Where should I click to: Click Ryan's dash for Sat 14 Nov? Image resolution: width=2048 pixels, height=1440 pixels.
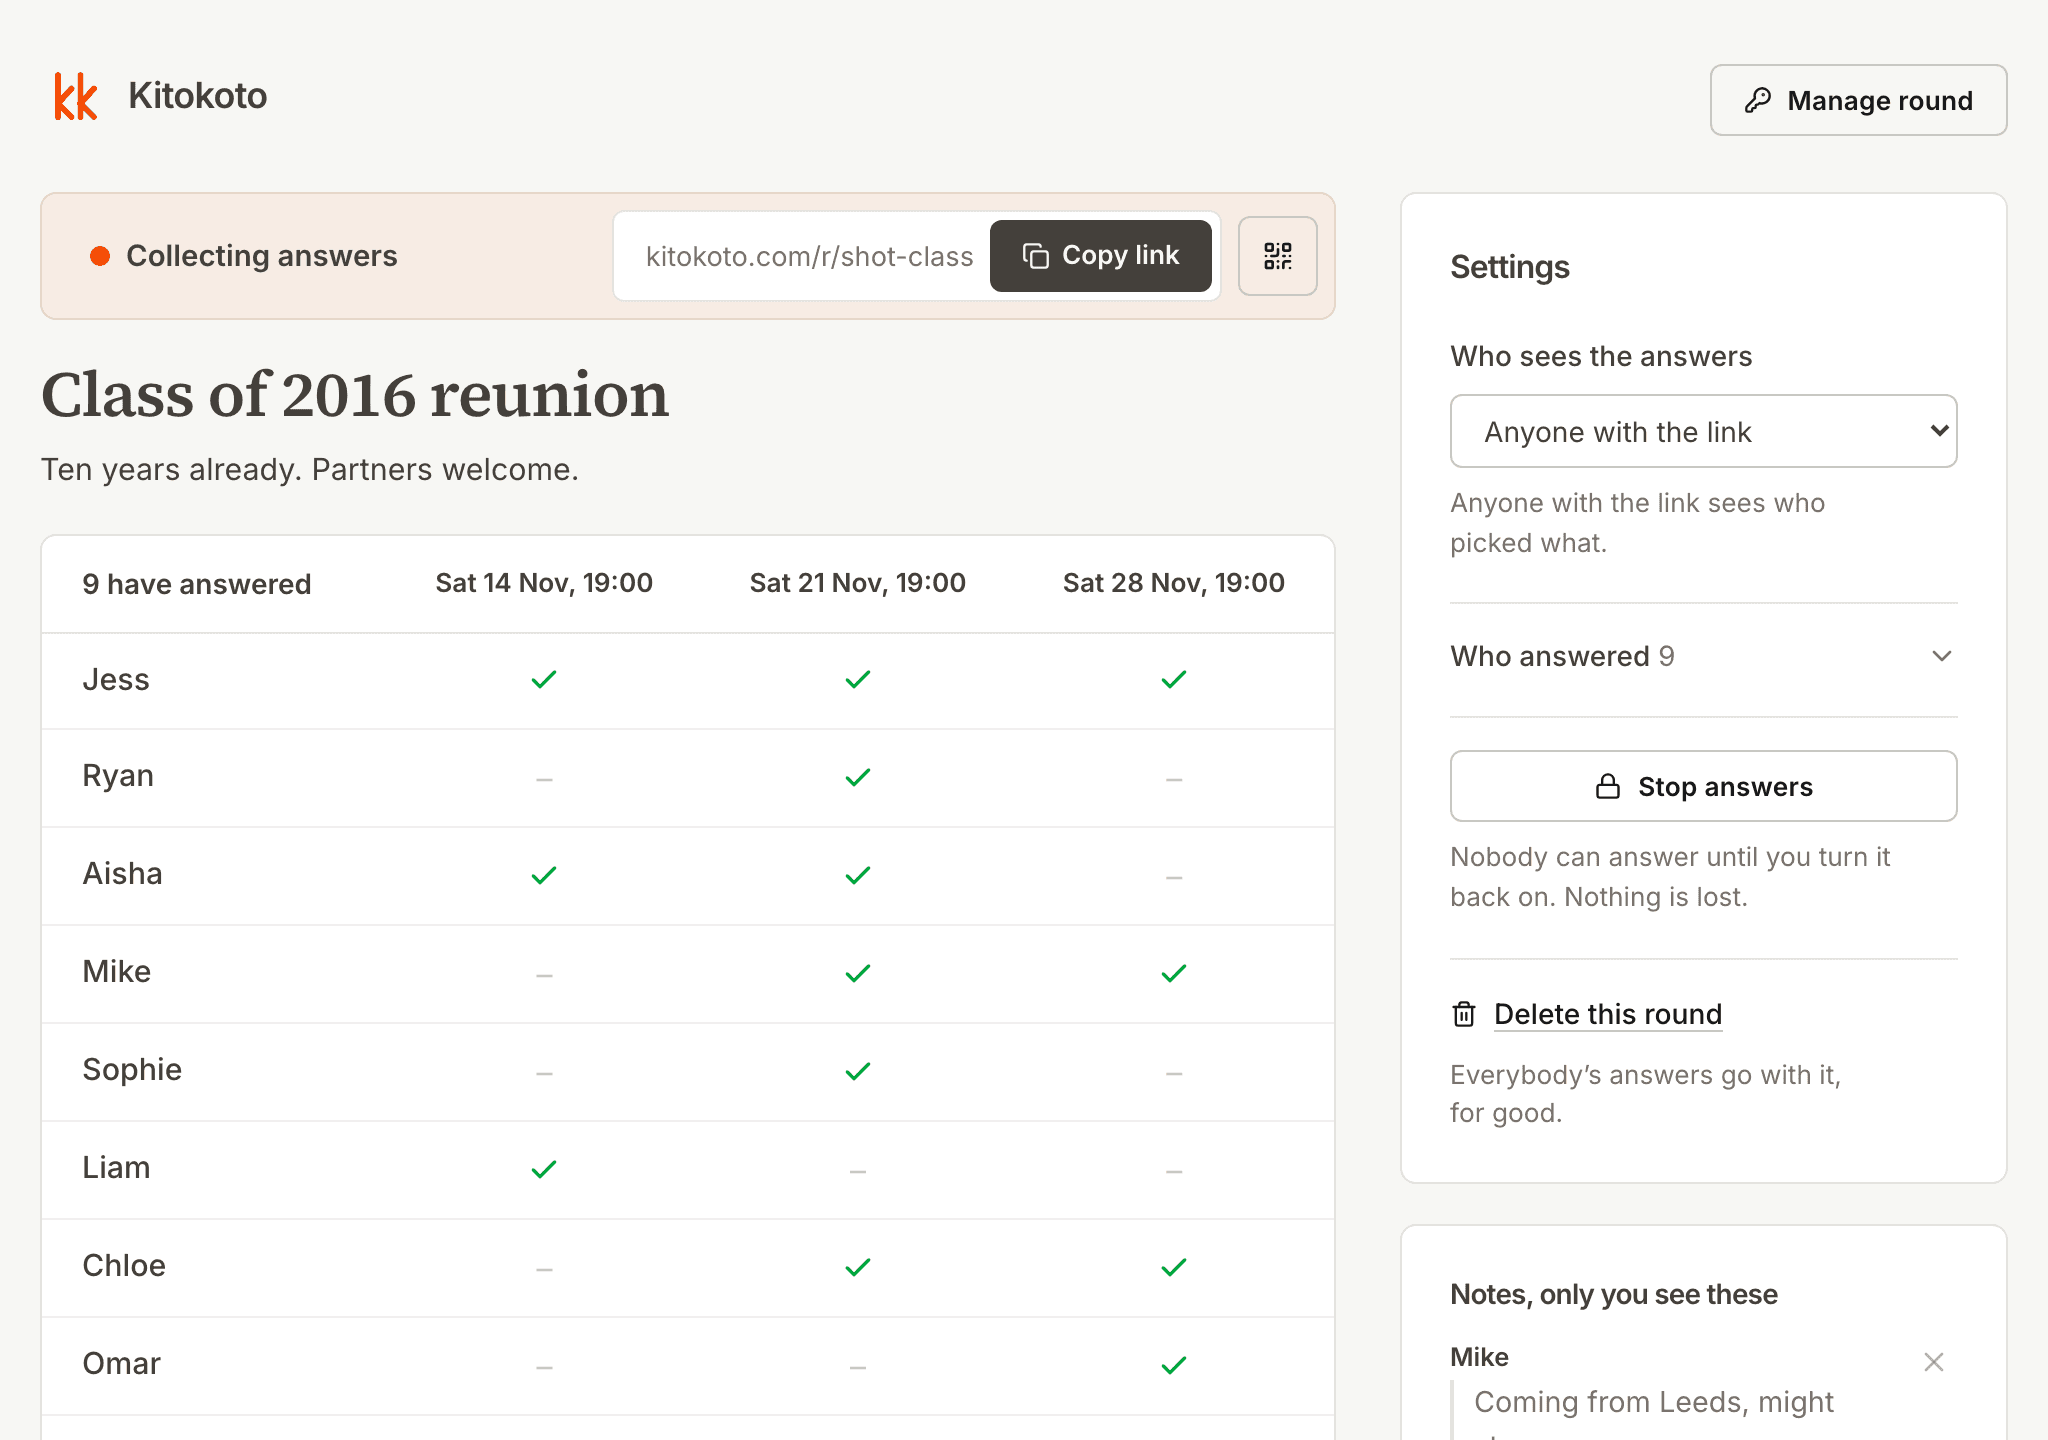point(544,779)
